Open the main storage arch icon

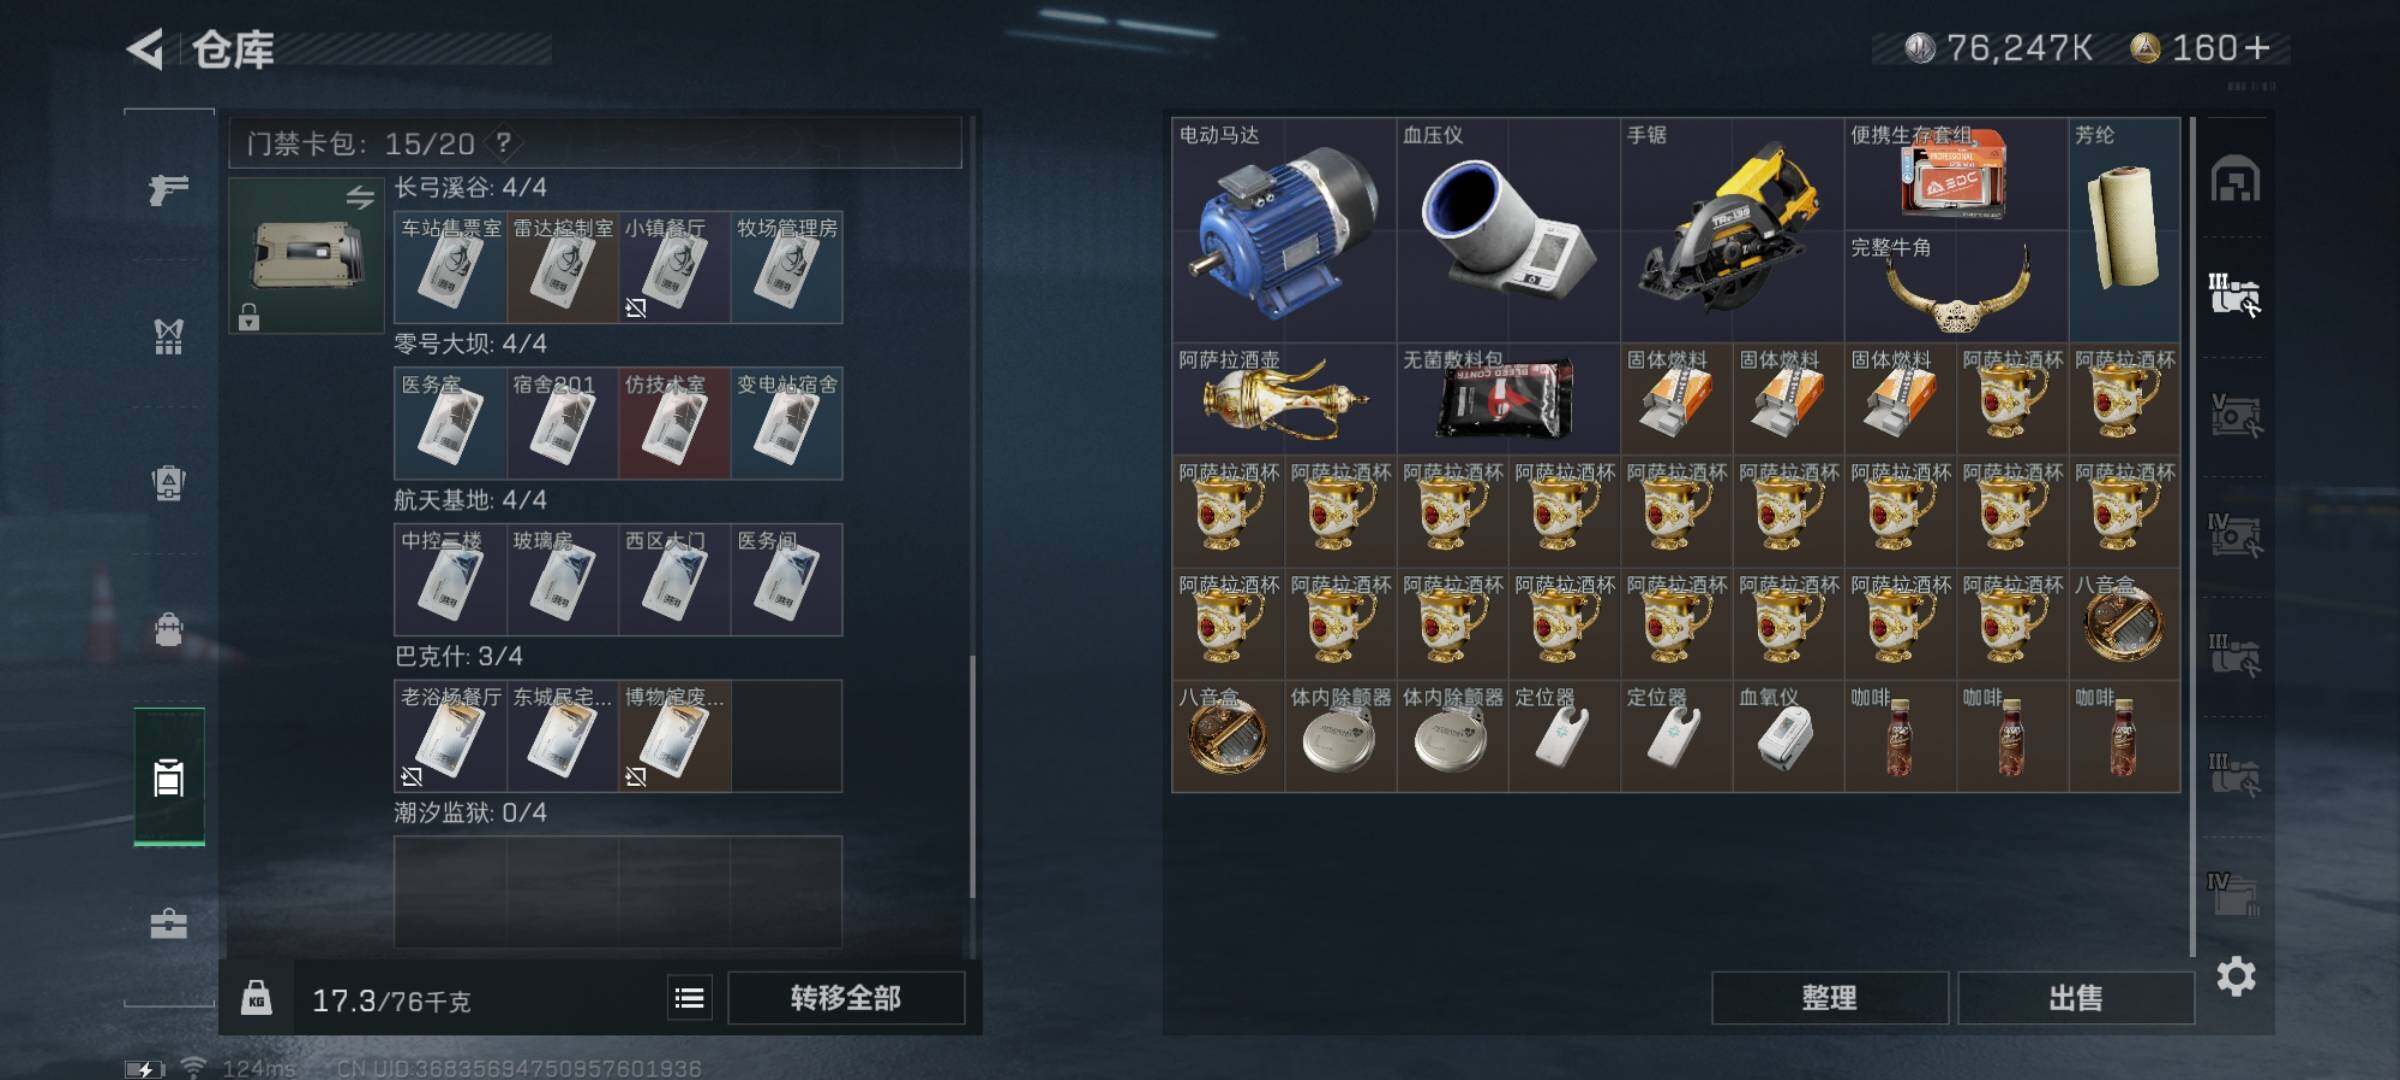tap(2235, 179)
